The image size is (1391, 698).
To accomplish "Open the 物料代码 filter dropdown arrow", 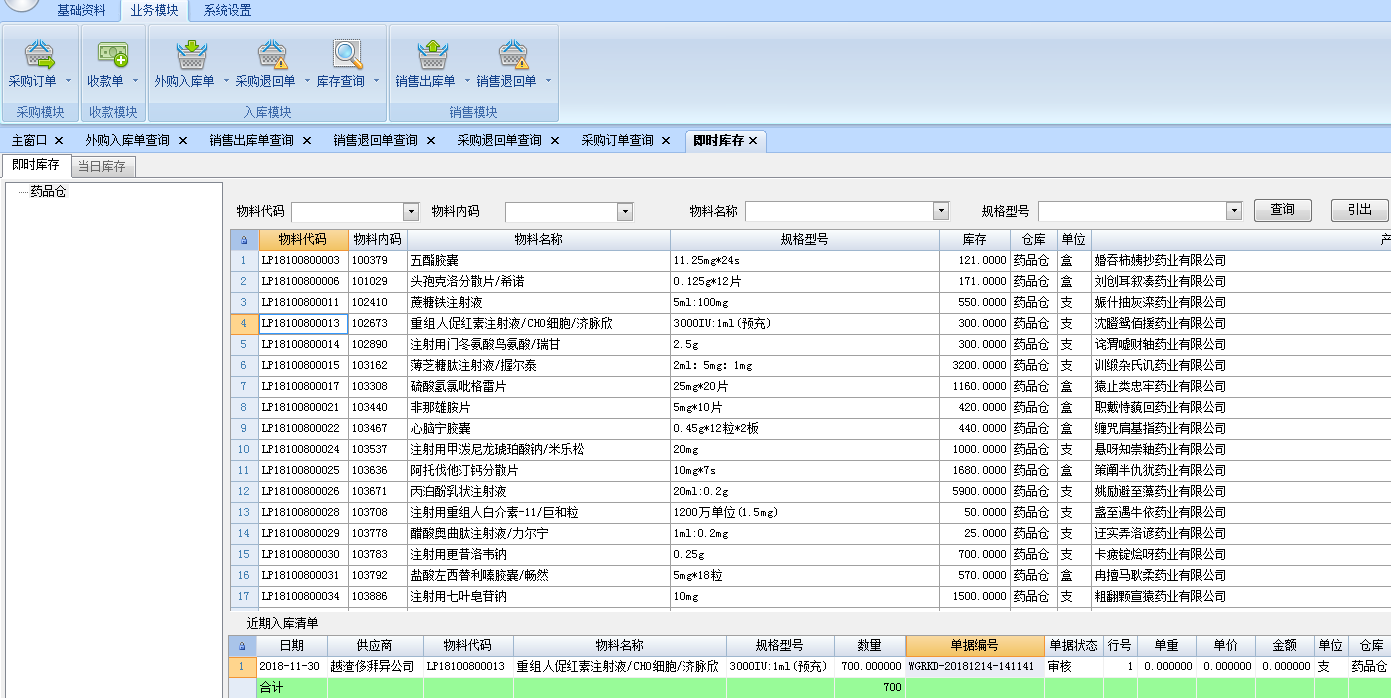I will pos(411,212).
